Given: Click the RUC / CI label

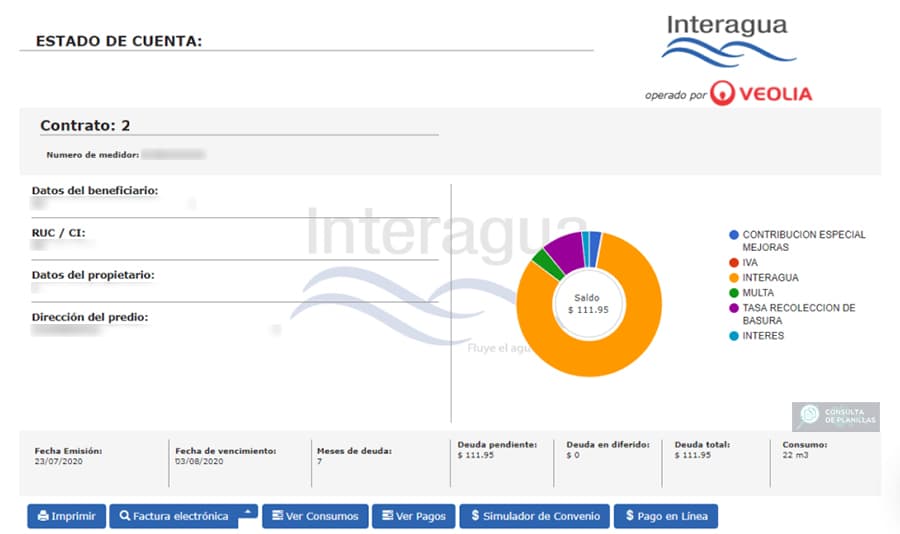Looking at the screenshot, I should [59, 233].
